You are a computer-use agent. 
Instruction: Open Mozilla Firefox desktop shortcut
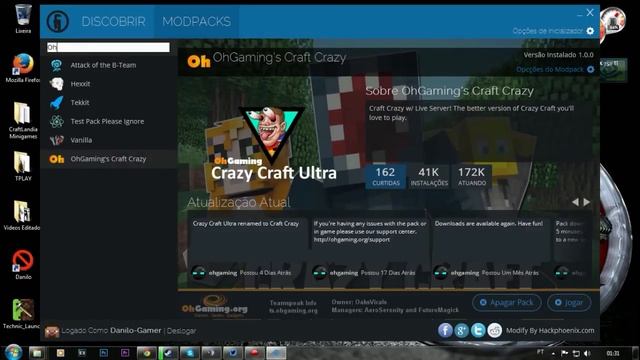[x=23, y=68]
